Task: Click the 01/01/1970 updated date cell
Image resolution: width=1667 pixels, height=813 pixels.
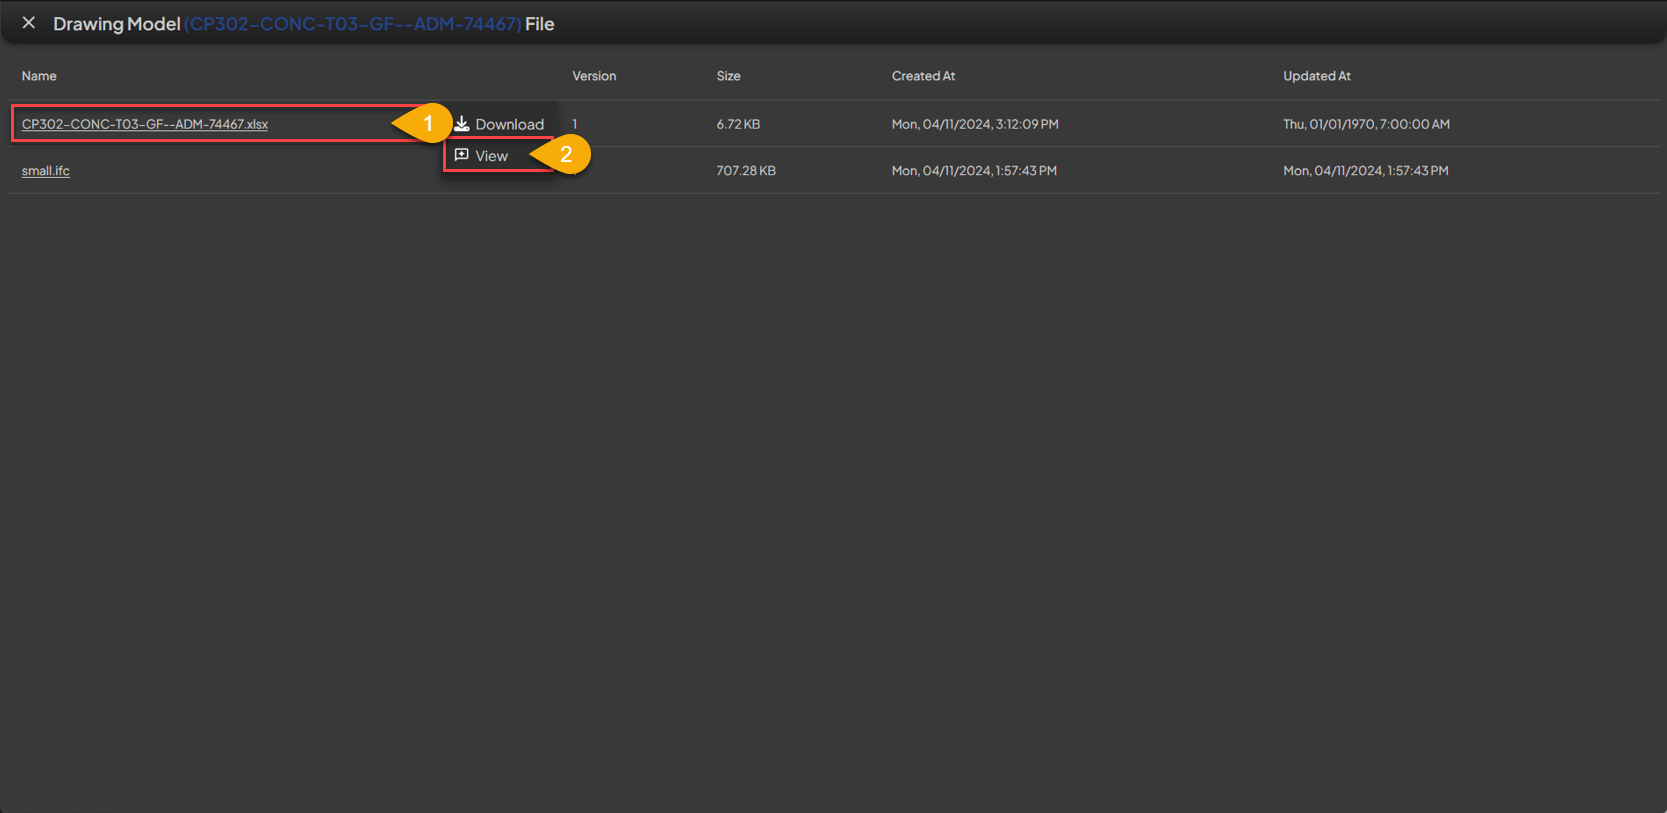Action: [x=1366, y=124]
